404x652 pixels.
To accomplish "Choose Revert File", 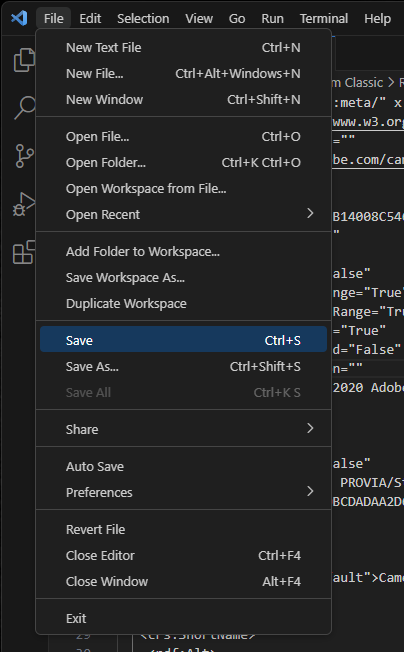I will point(183,529).
